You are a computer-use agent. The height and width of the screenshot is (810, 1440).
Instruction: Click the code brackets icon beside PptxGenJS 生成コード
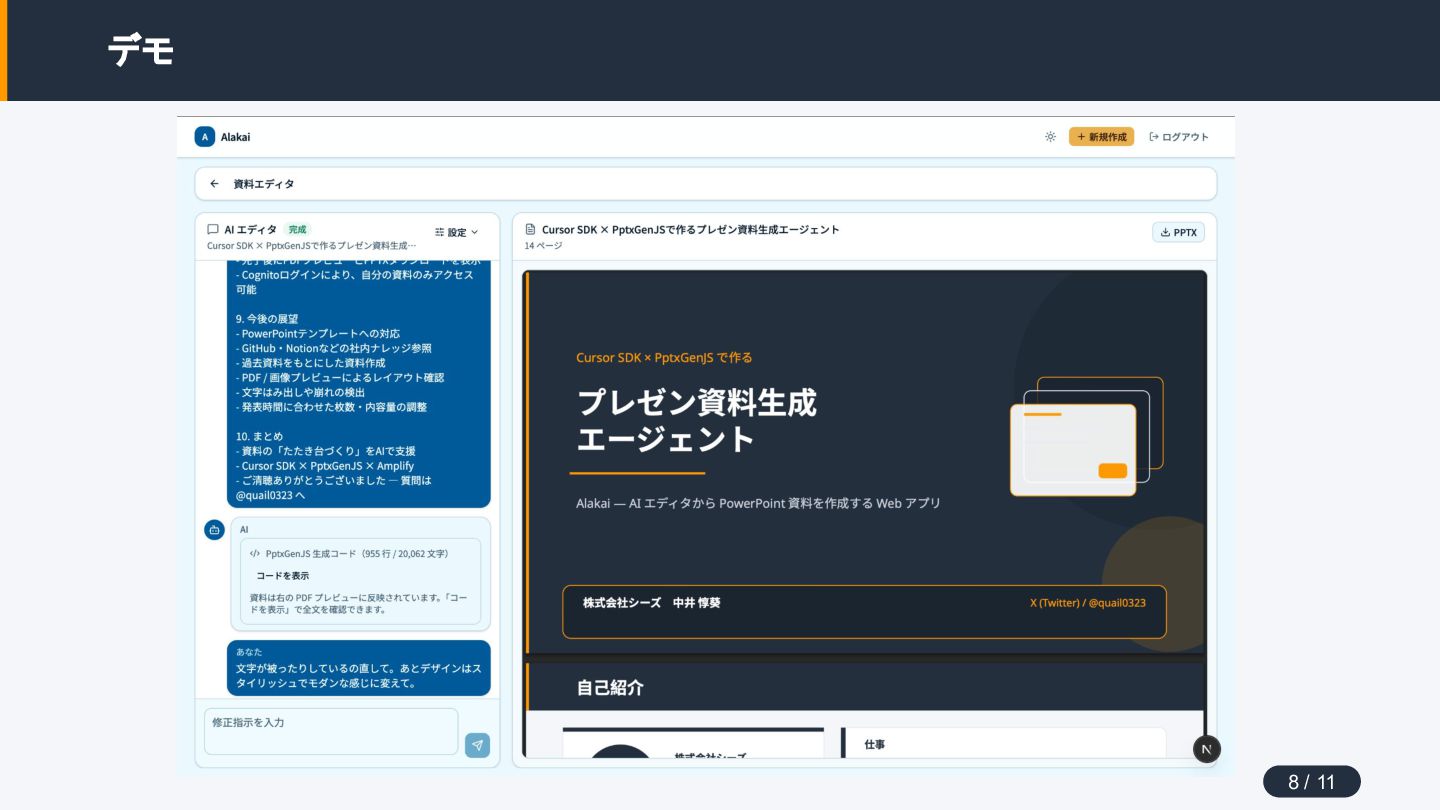point(255,553)
